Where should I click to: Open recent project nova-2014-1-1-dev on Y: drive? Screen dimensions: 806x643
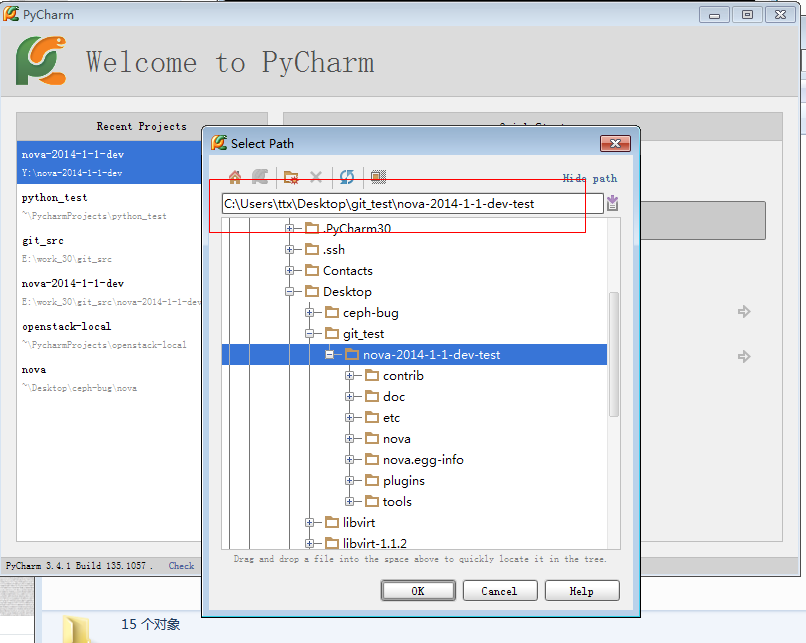tap(109, 162)
